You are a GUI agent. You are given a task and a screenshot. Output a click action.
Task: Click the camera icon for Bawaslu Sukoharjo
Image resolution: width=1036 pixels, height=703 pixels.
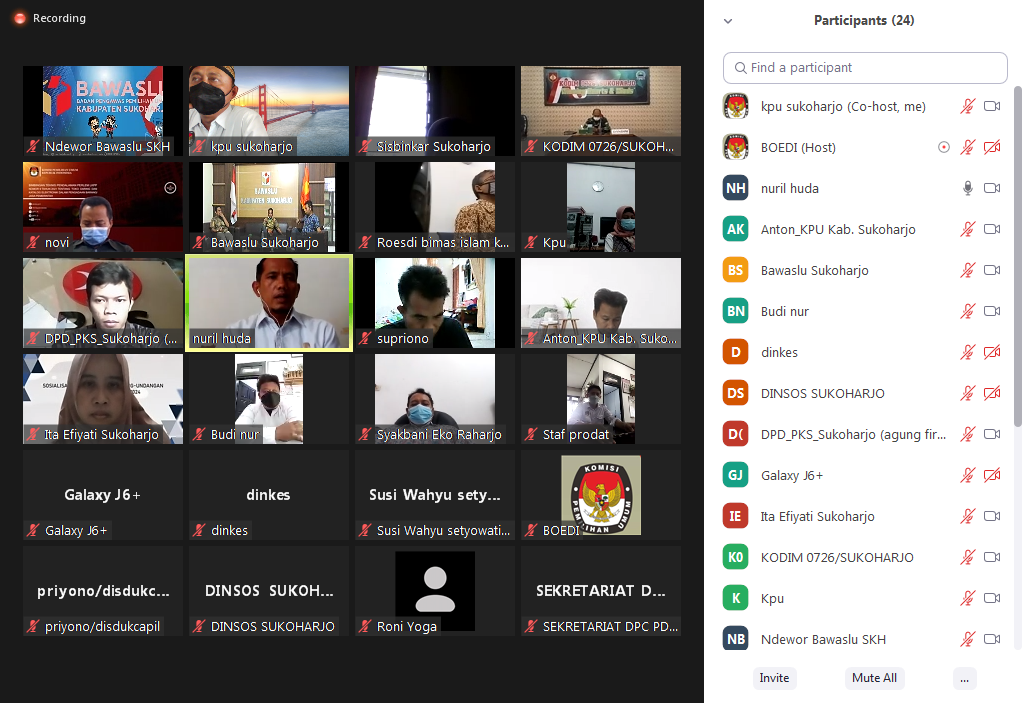992,270
